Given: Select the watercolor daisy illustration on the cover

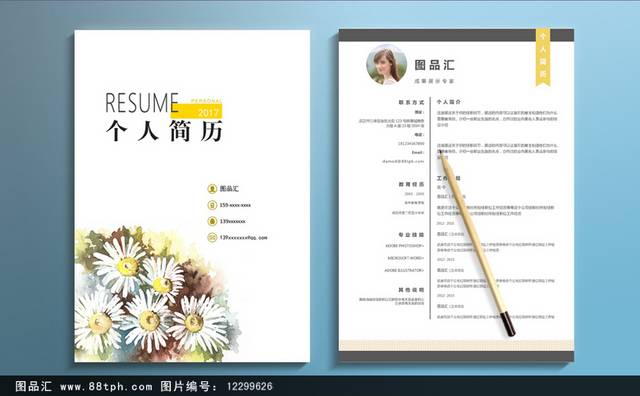Looking at the screenshot, I should click(x=157, y=294).
